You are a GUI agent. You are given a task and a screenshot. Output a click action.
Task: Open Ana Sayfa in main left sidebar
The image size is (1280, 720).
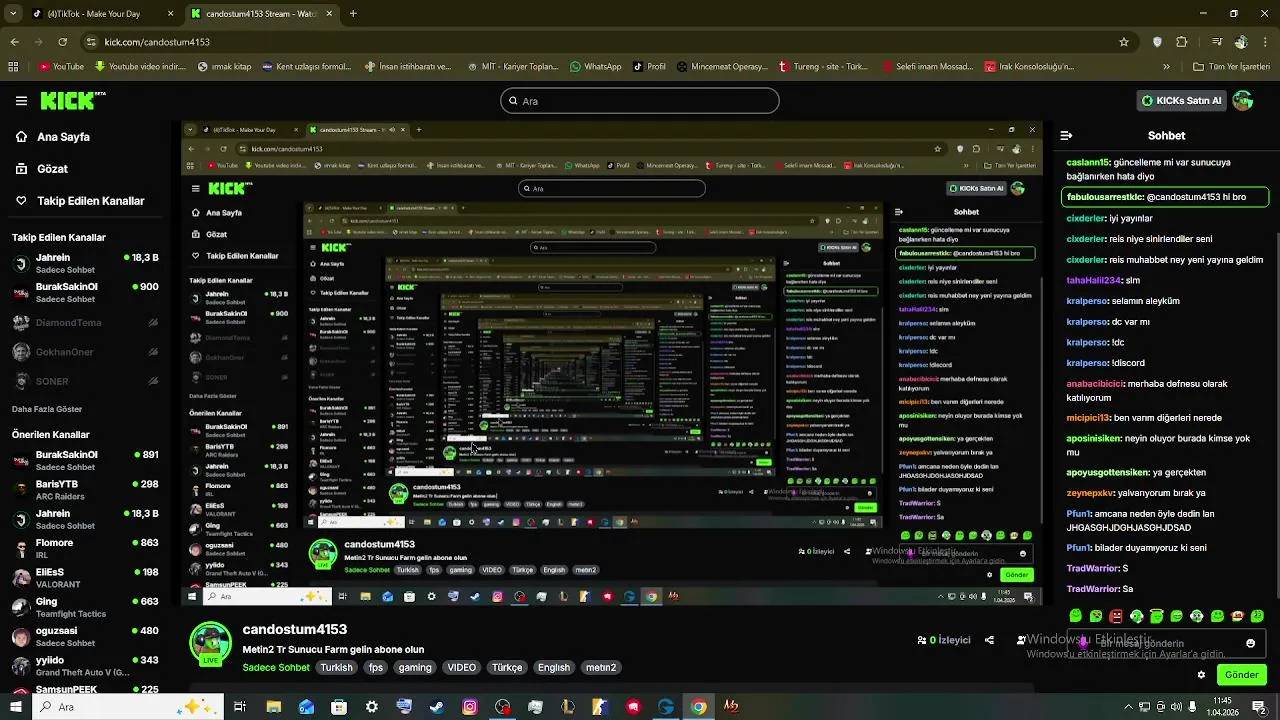click(63, 137)
